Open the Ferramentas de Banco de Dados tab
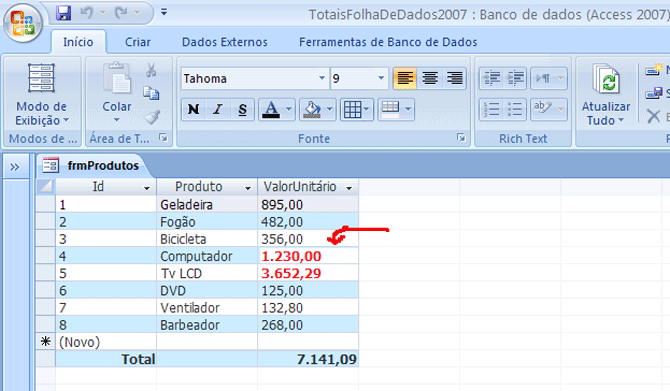This screenshot has height=391, width=670. tap(388, 42)
